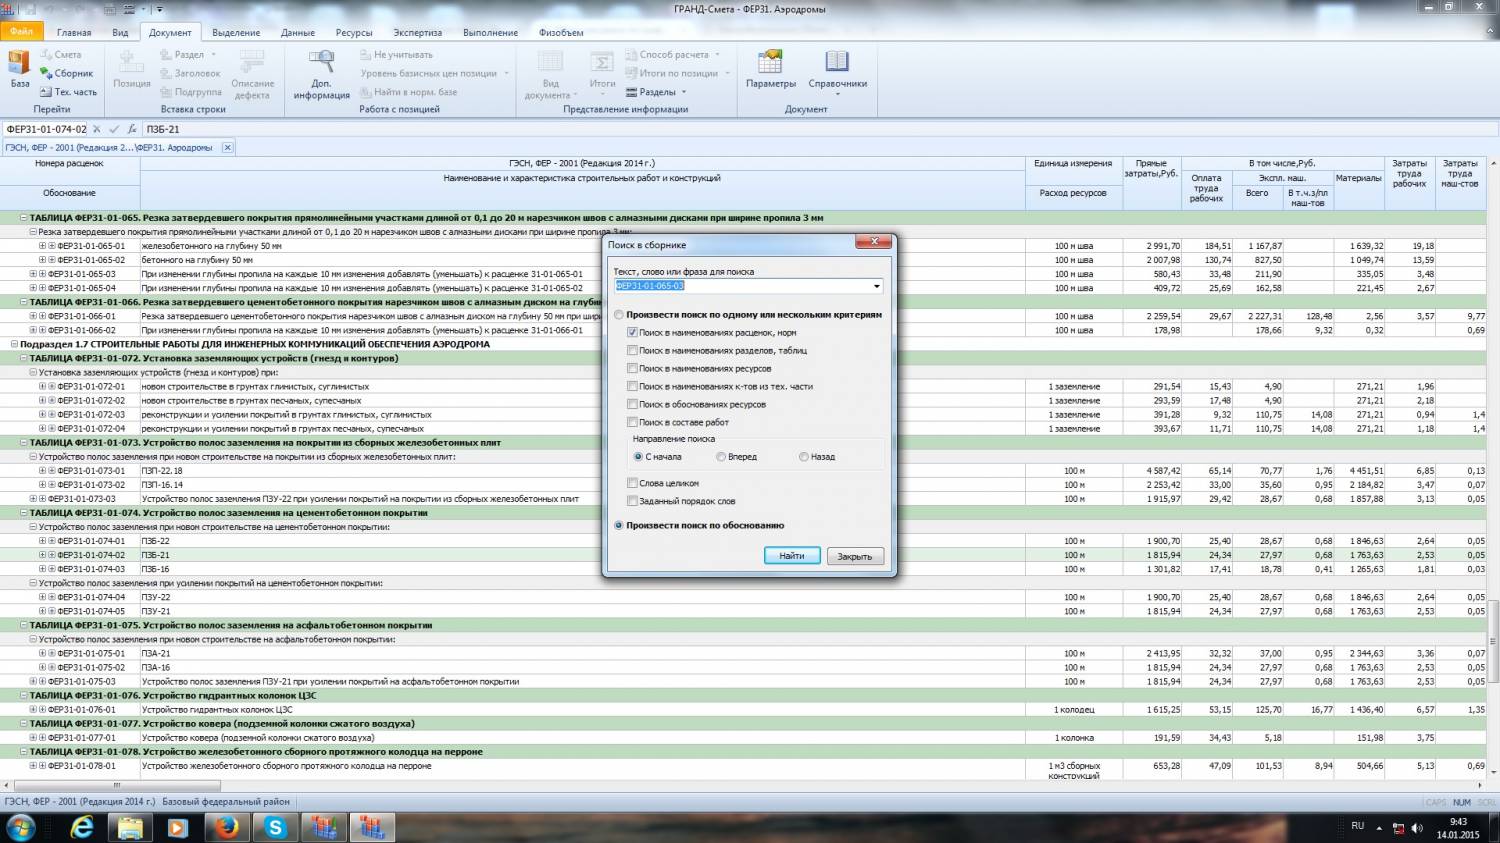This screenshot has height=843, width=1500.
Task: Collapse ТАБЛИЦА ФЕР31-01-072 section
Action: pyautogui.click(x=24, y=358)
